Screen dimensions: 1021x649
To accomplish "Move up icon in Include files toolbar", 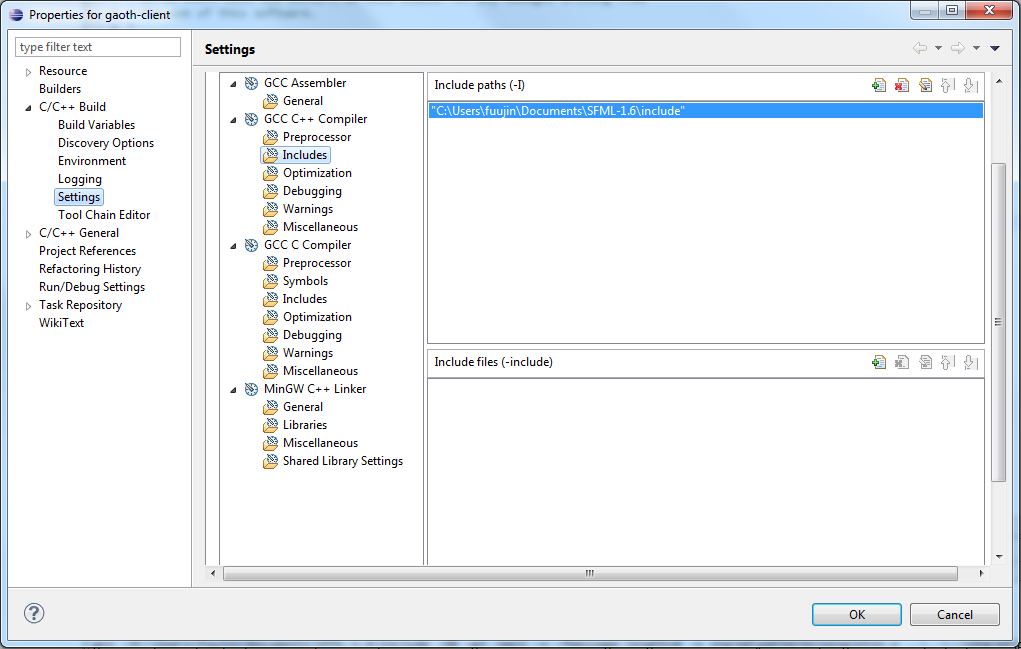I will [x=948, y=362].
